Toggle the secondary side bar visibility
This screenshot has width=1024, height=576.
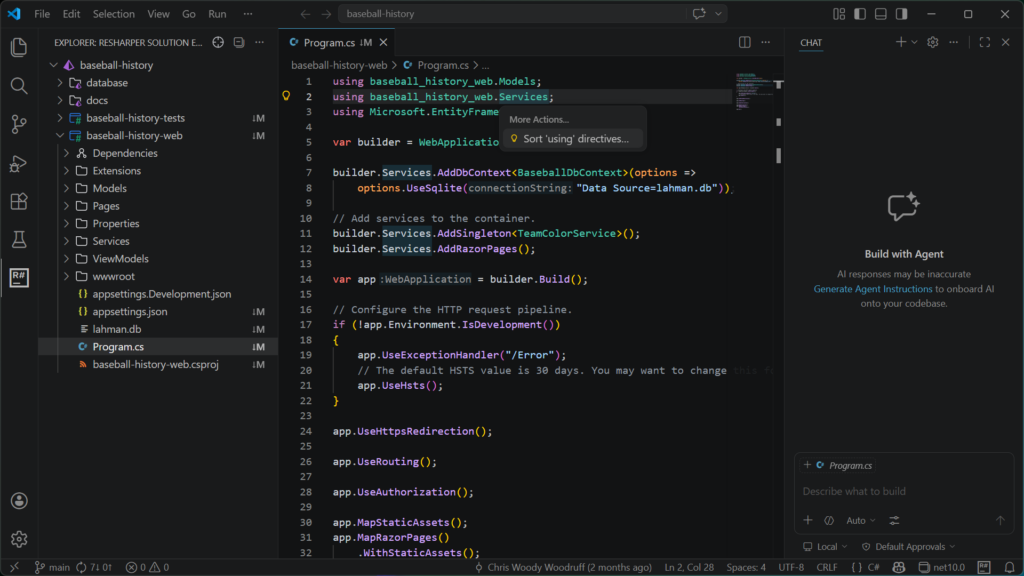pyautogui.click(x=901, y=14)
